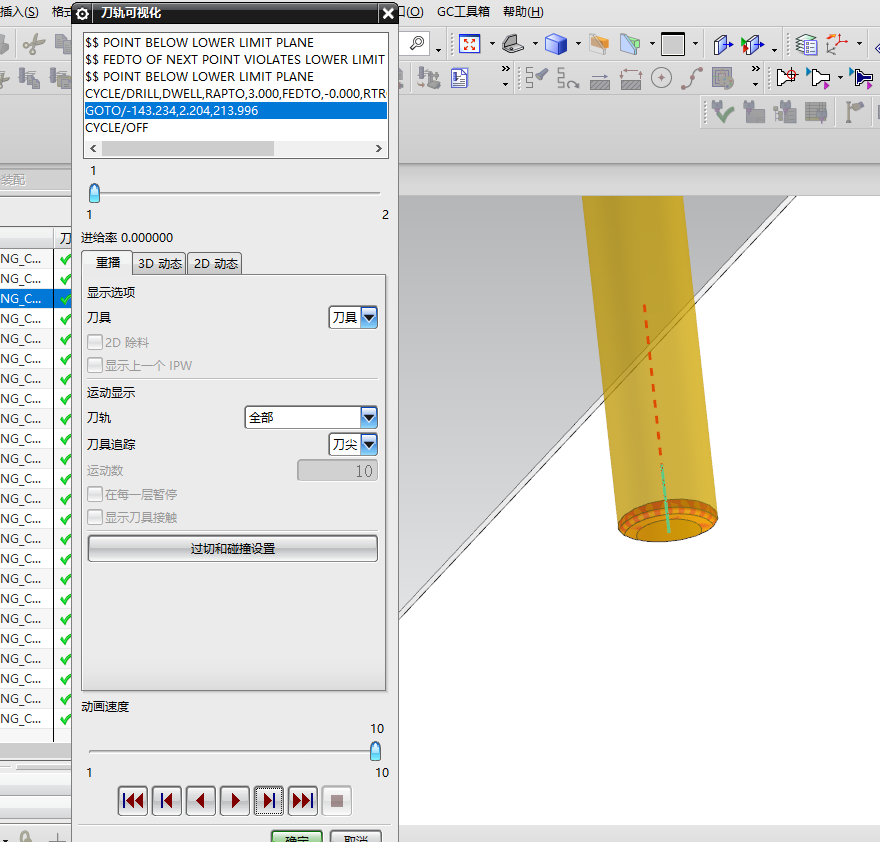Image resolution: width=880 pixels, height=842 pixels.
Task: Click the 确定 button
Action: [x=297, y=836]
